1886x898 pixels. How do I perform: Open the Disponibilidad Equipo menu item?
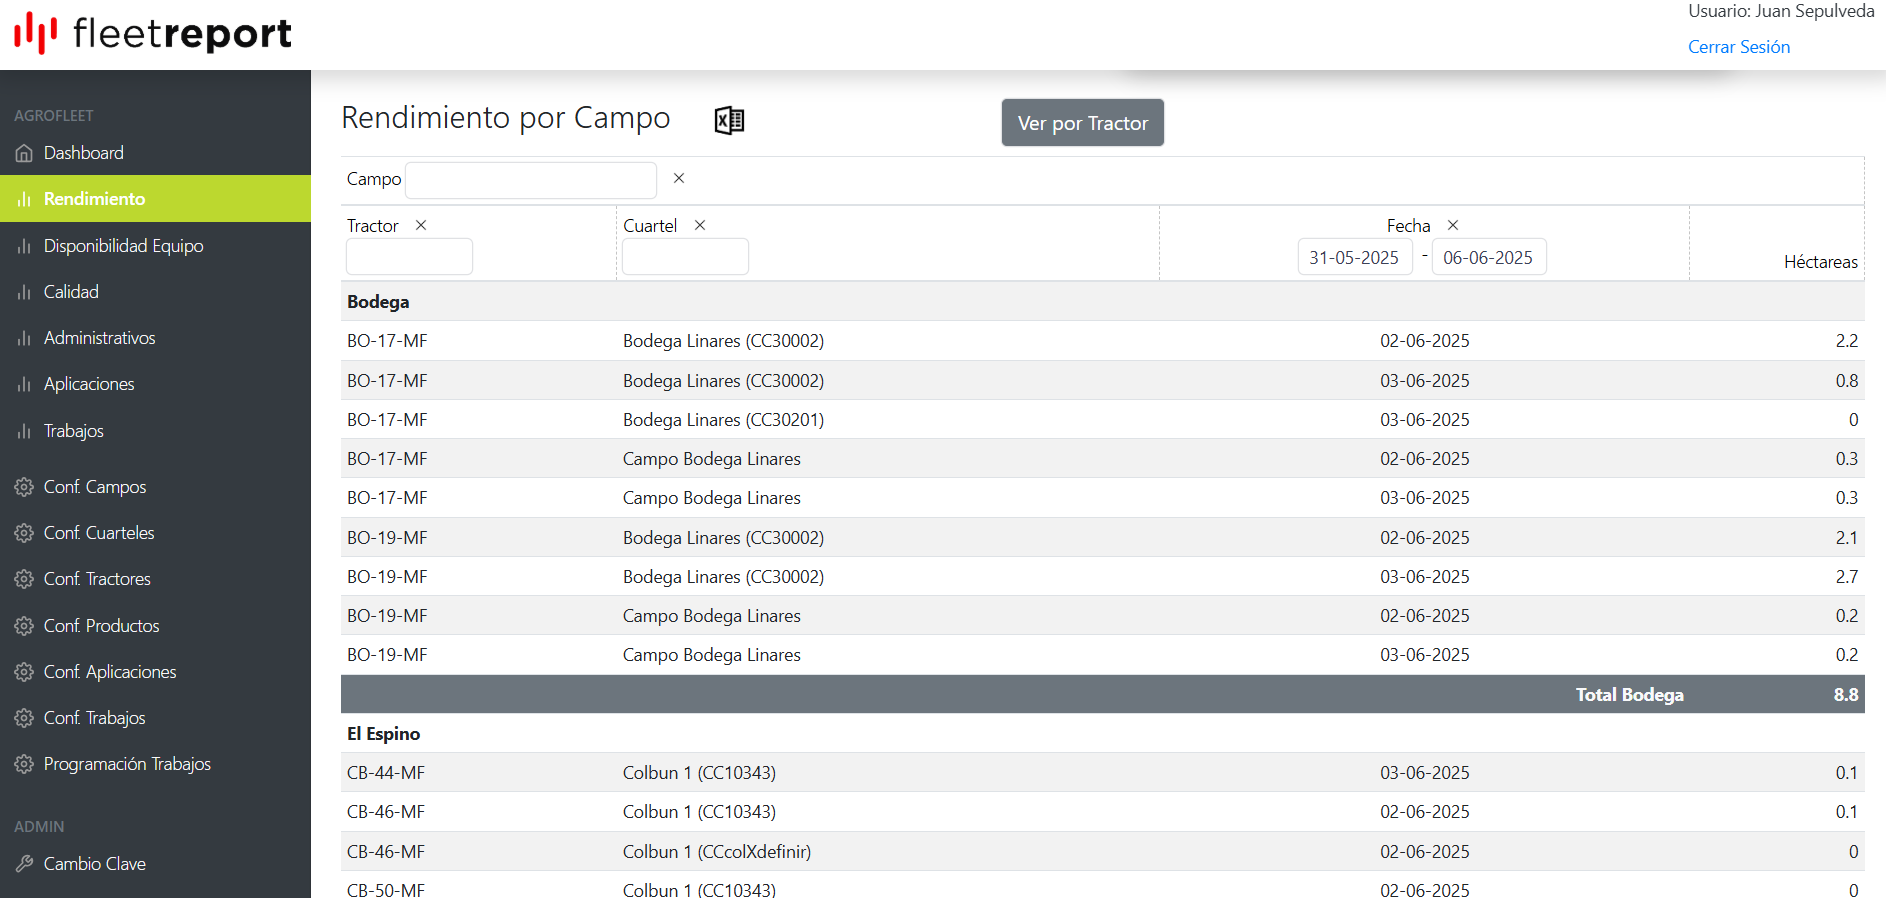coord(123,246)
